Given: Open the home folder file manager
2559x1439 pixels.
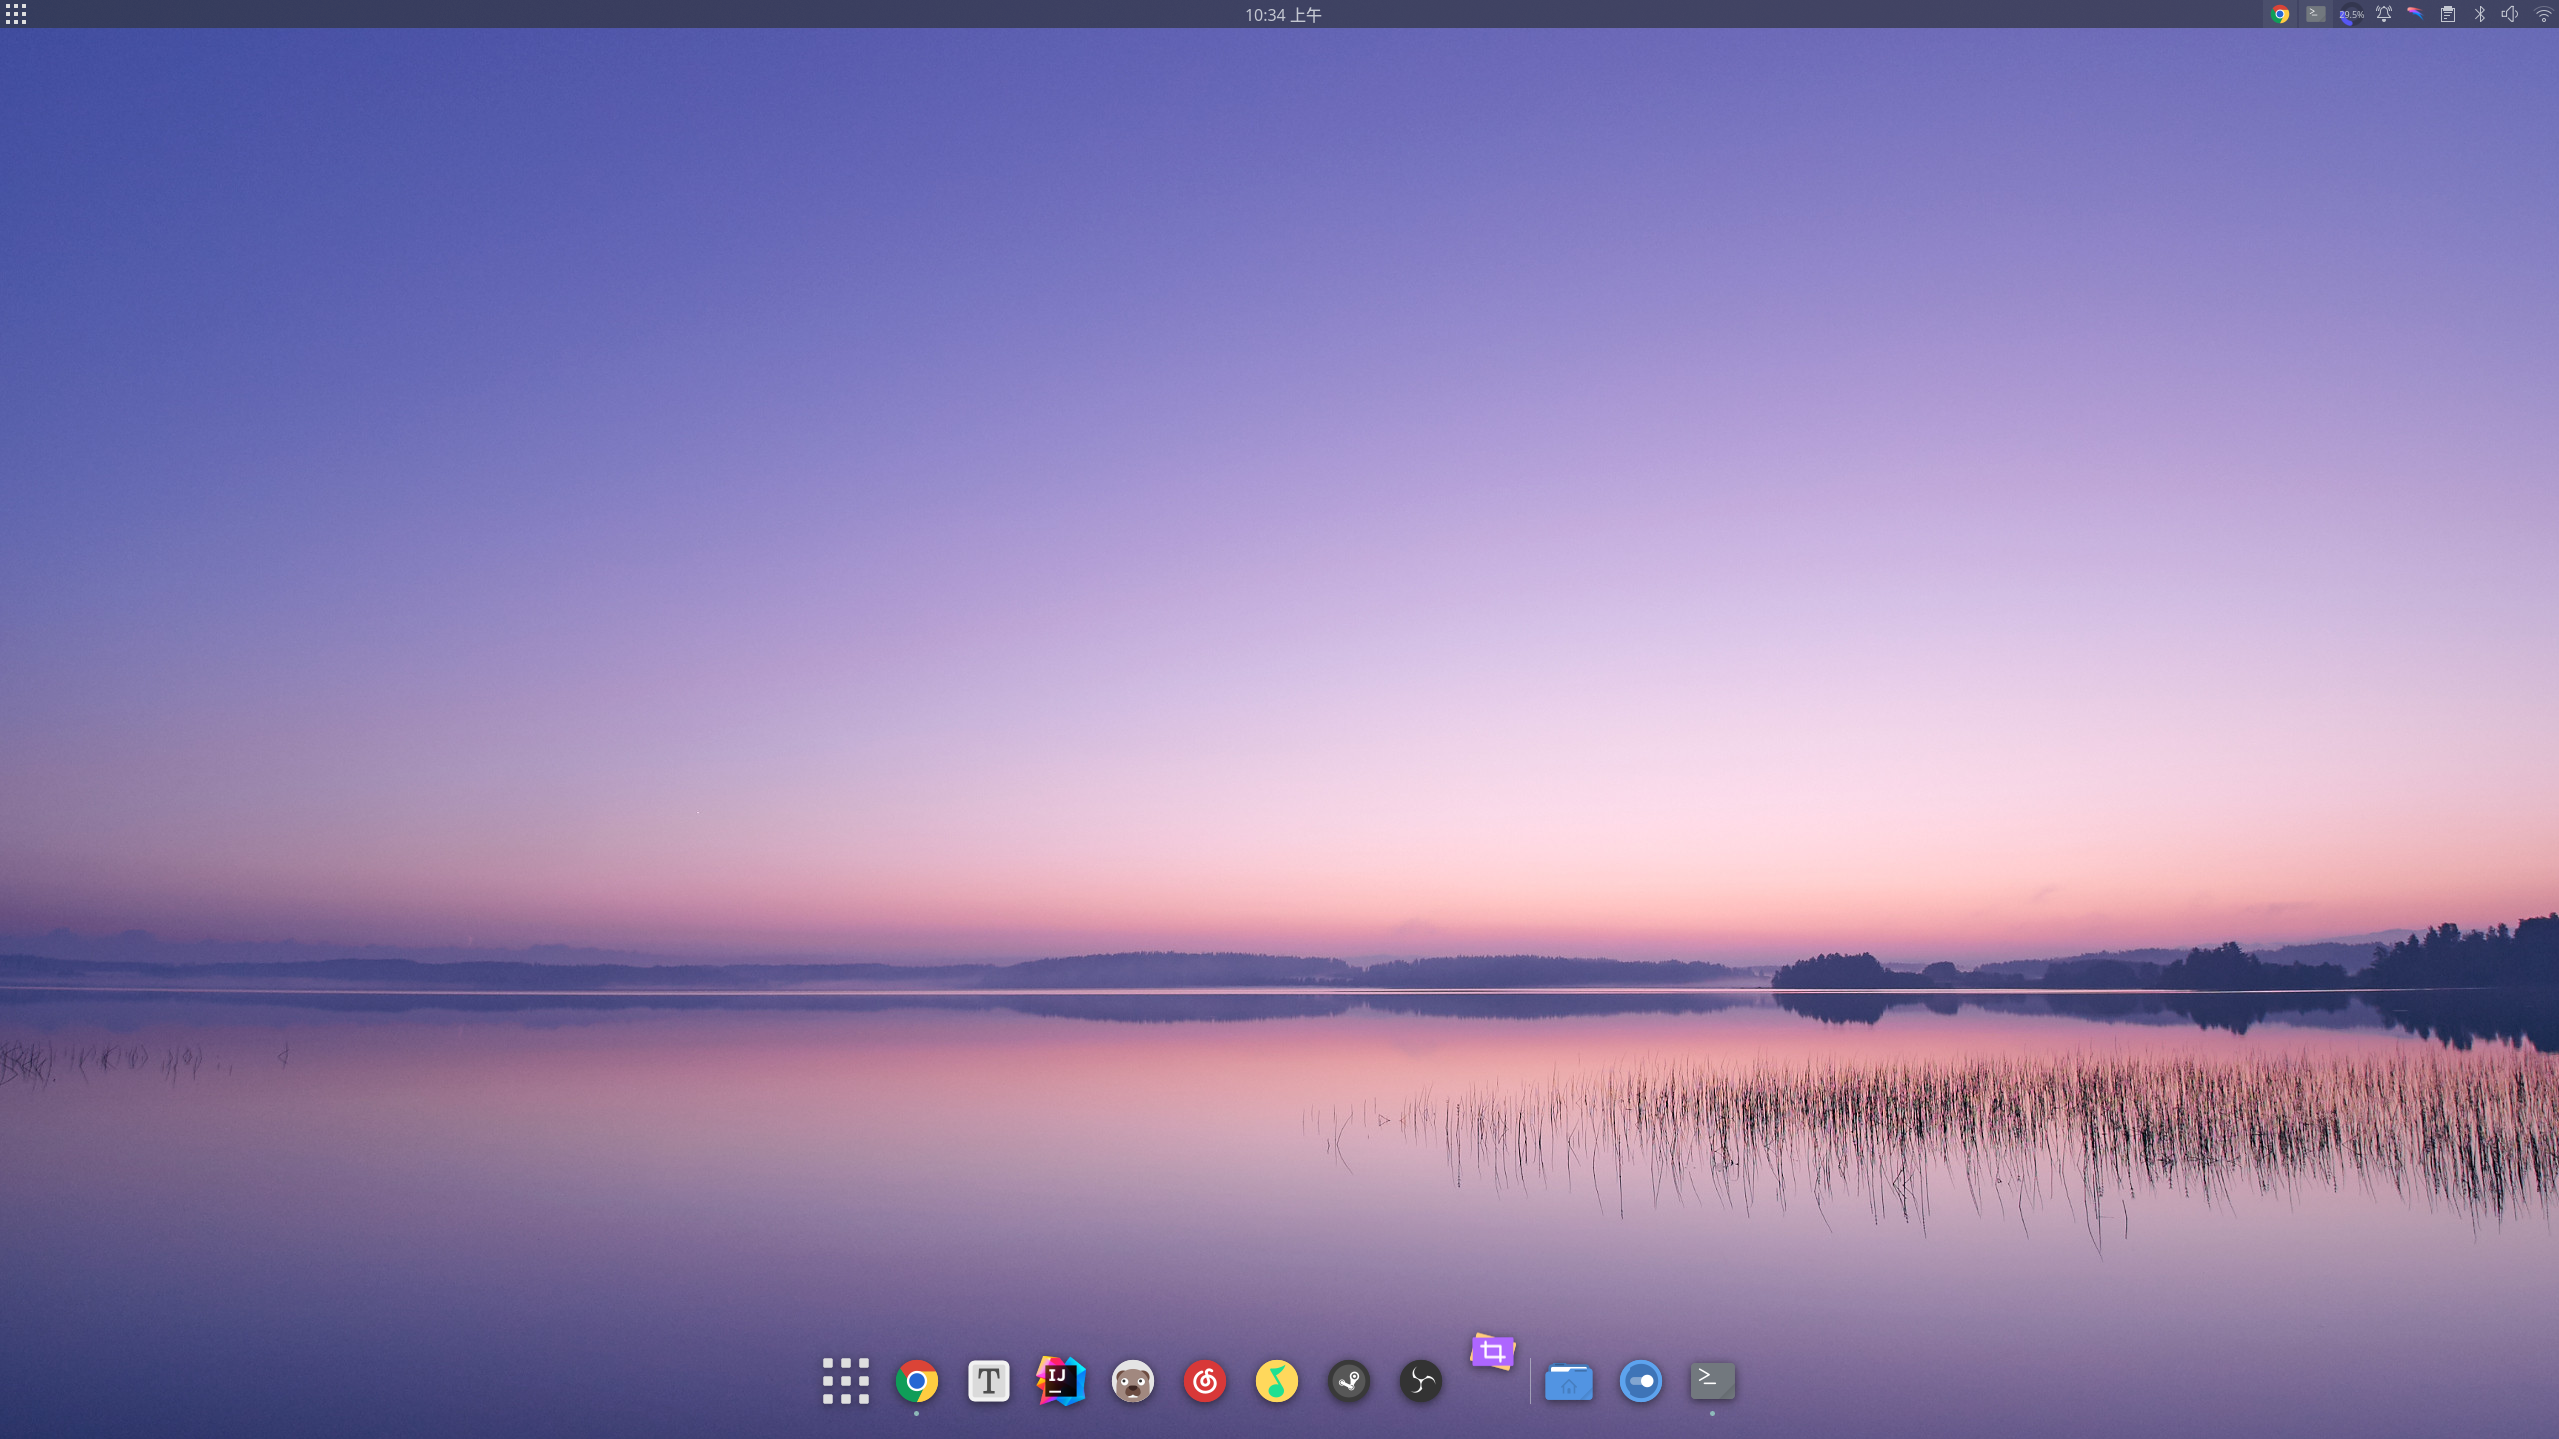Looking at the screenshot, I should coord(1568,1382).
